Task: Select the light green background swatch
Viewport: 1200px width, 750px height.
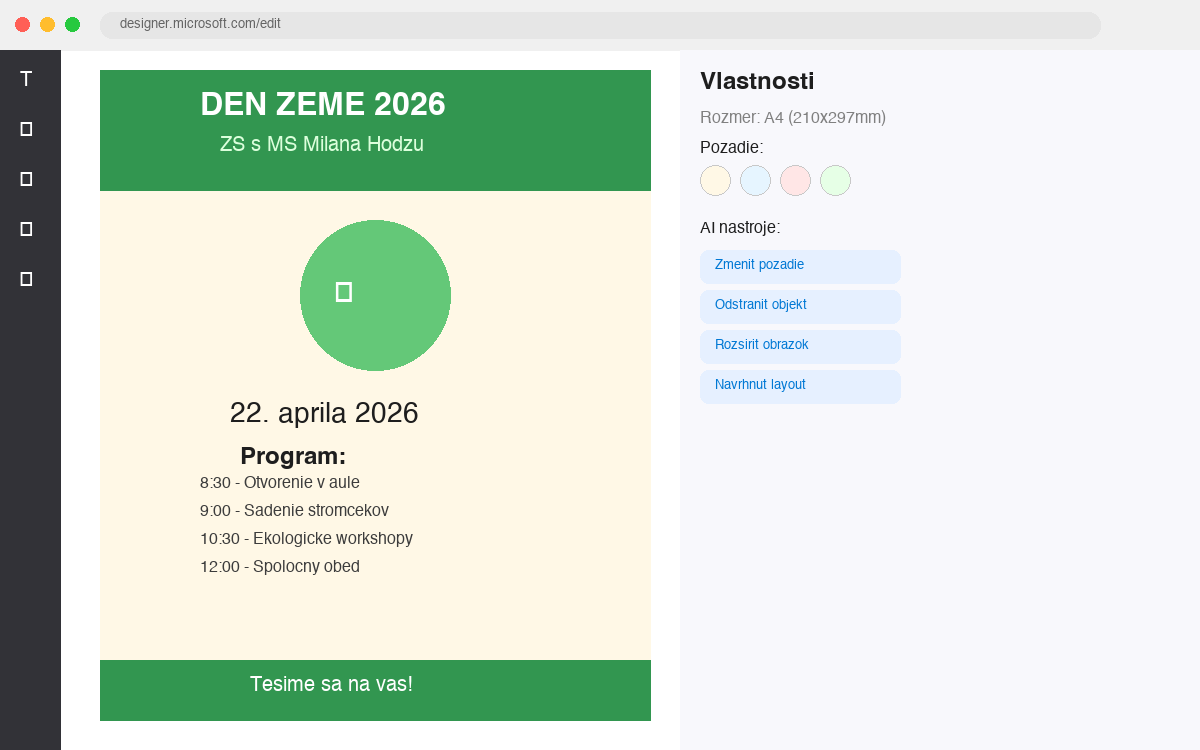Action: [835, 180]
